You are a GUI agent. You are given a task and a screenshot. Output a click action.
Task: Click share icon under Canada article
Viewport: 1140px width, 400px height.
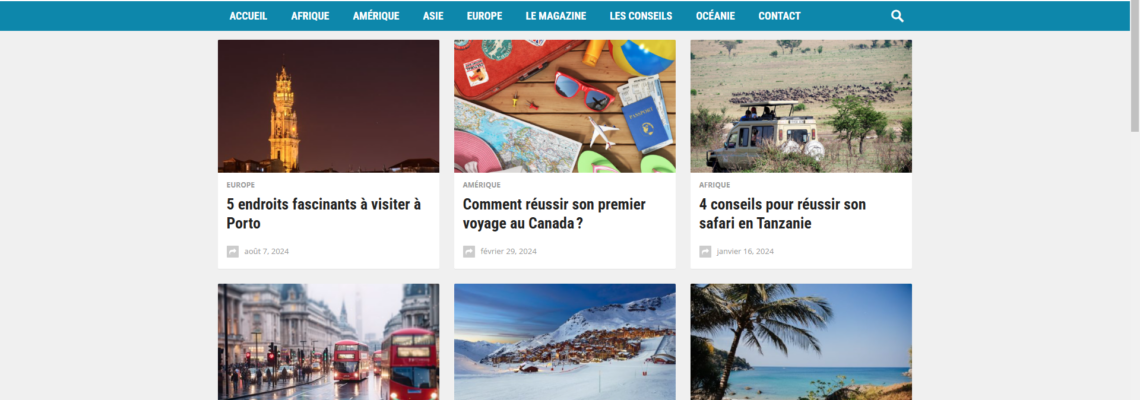coord(469,252)
